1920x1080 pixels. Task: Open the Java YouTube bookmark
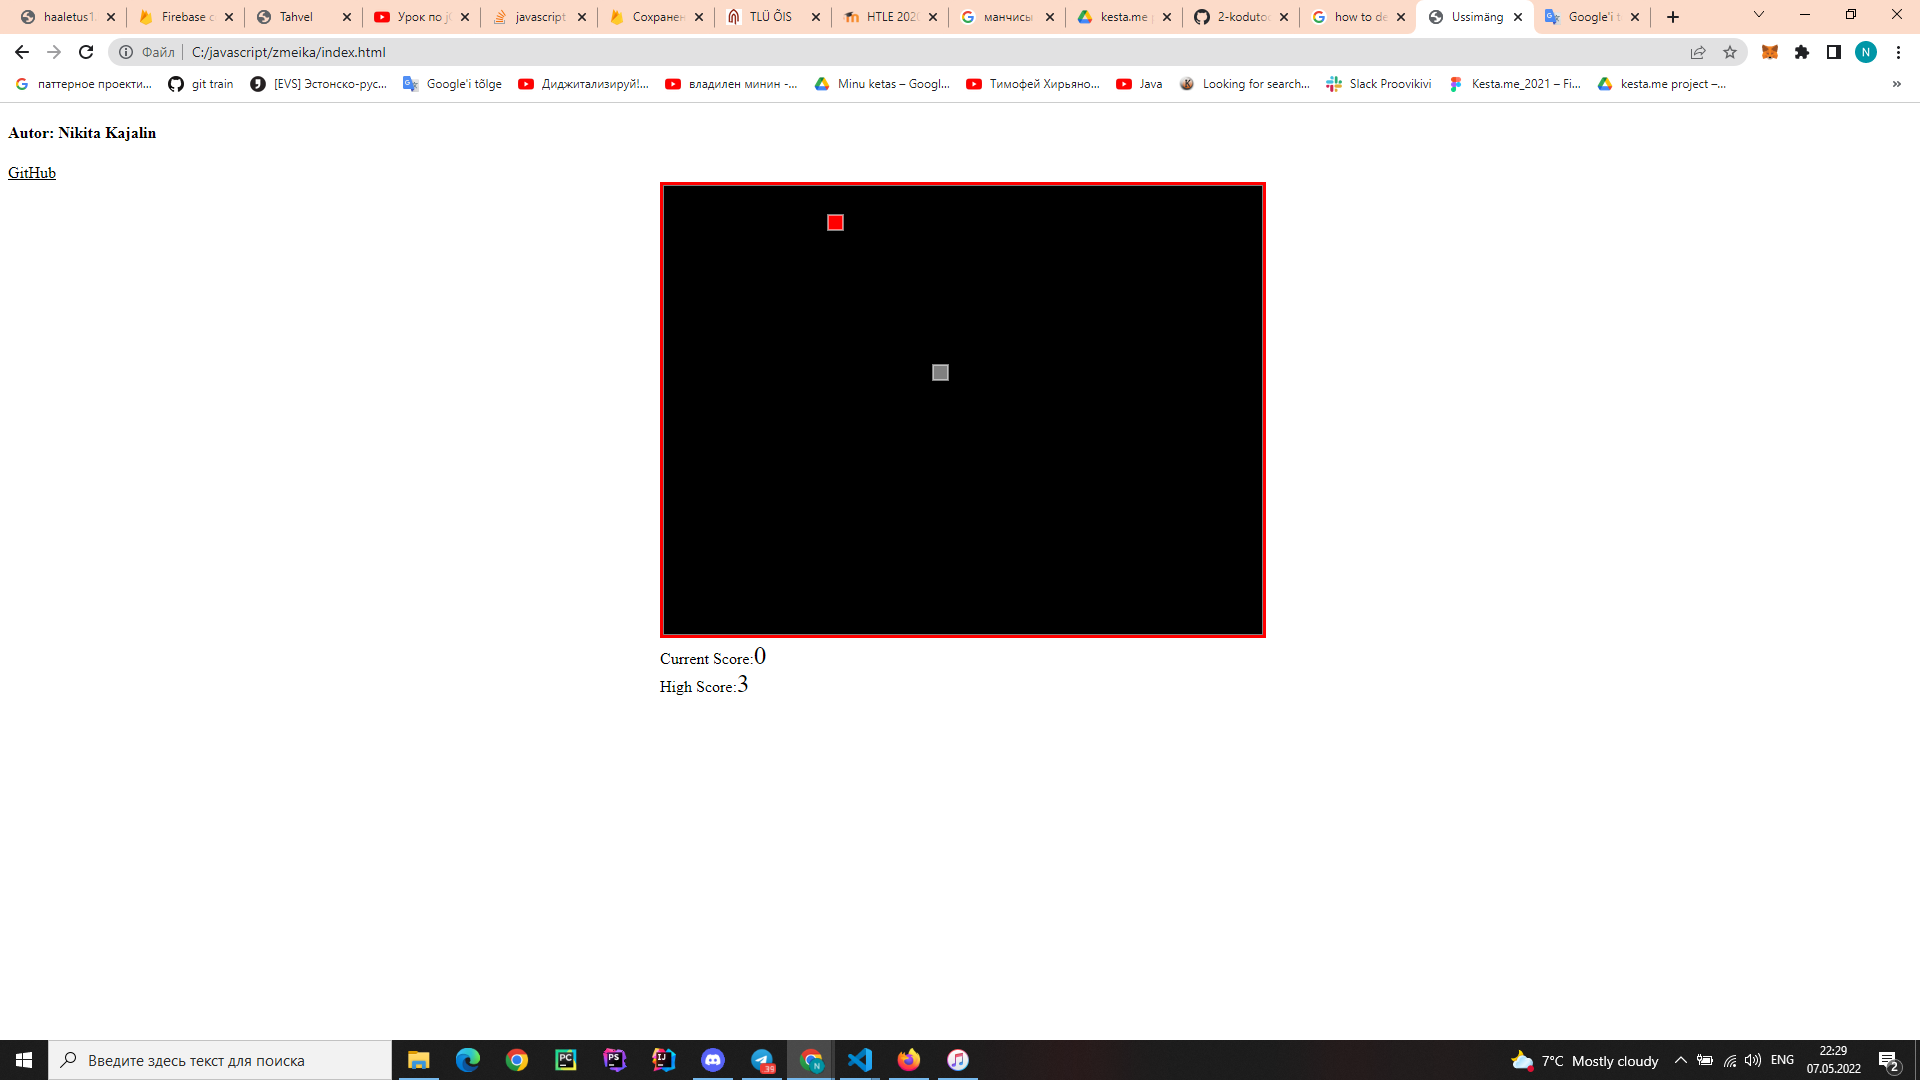(x=1139, y=84)
